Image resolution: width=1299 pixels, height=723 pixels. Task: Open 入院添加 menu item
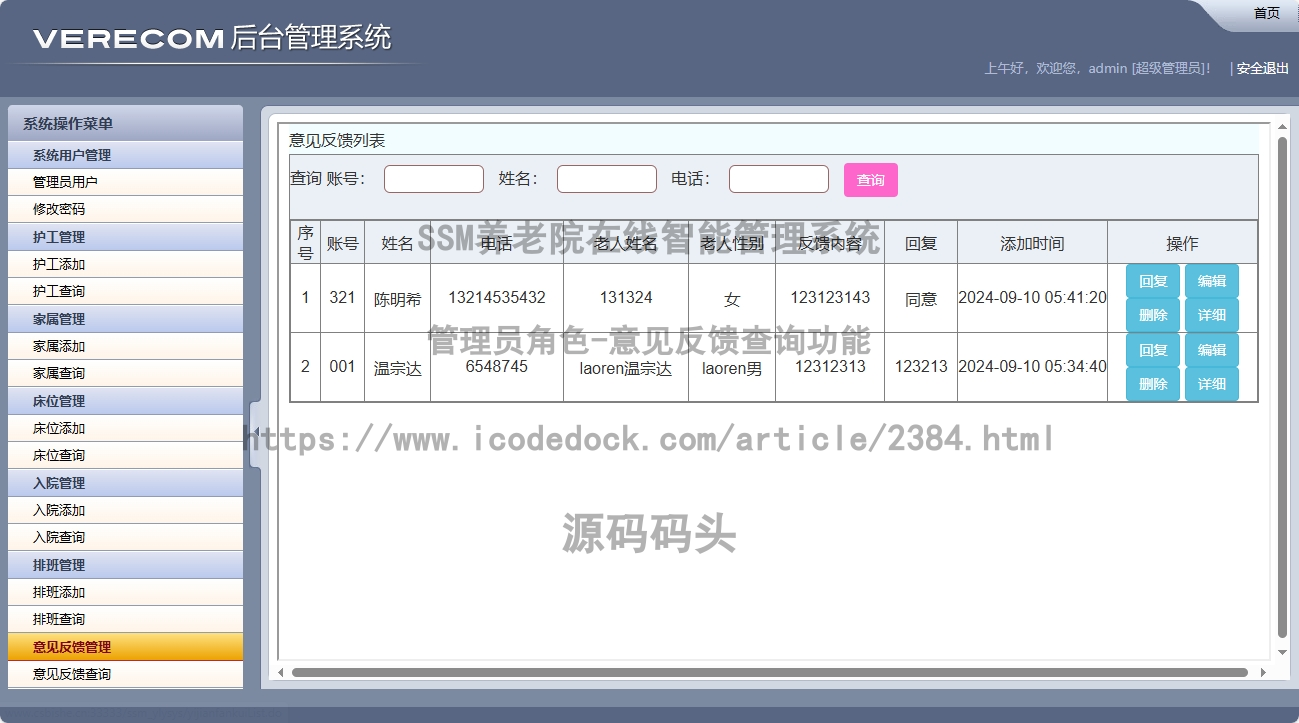(x=125, y=510)
